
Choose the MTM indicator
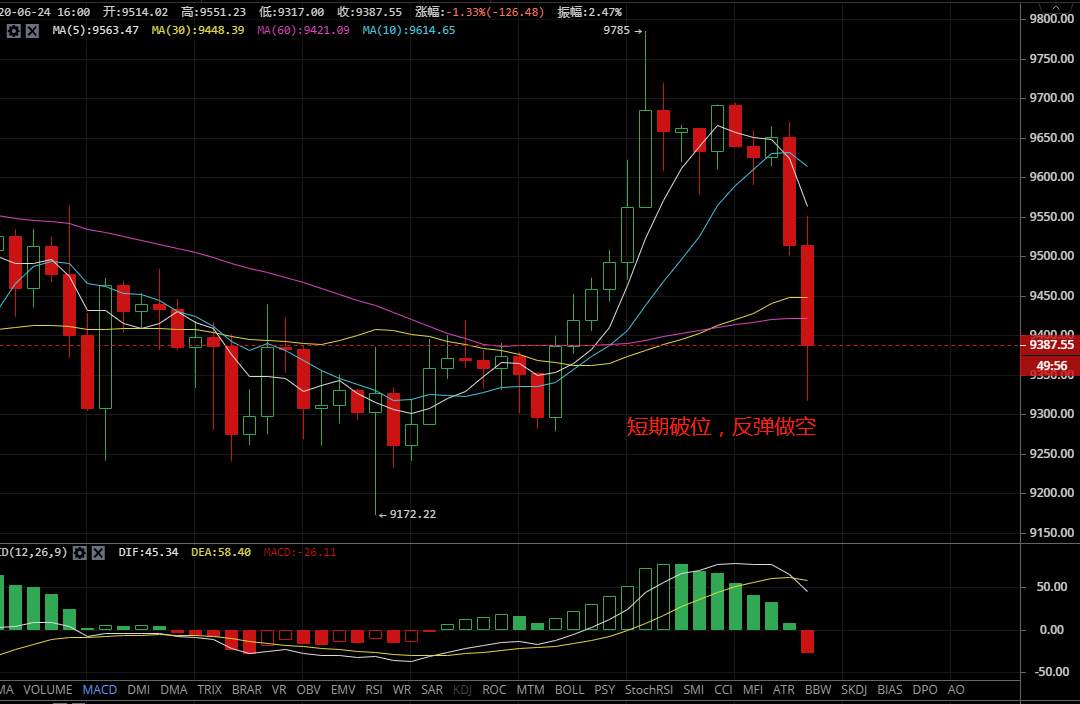[530, 690]
